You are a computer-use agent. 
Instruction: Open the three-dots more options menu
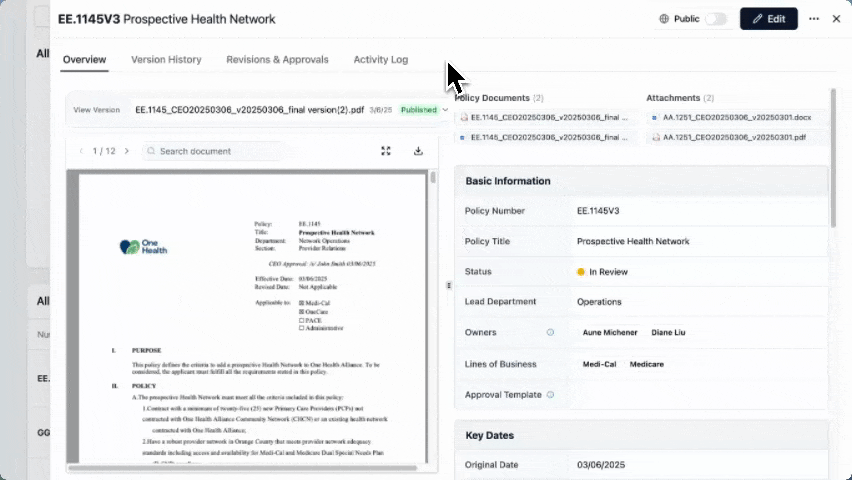pos(813,19)
